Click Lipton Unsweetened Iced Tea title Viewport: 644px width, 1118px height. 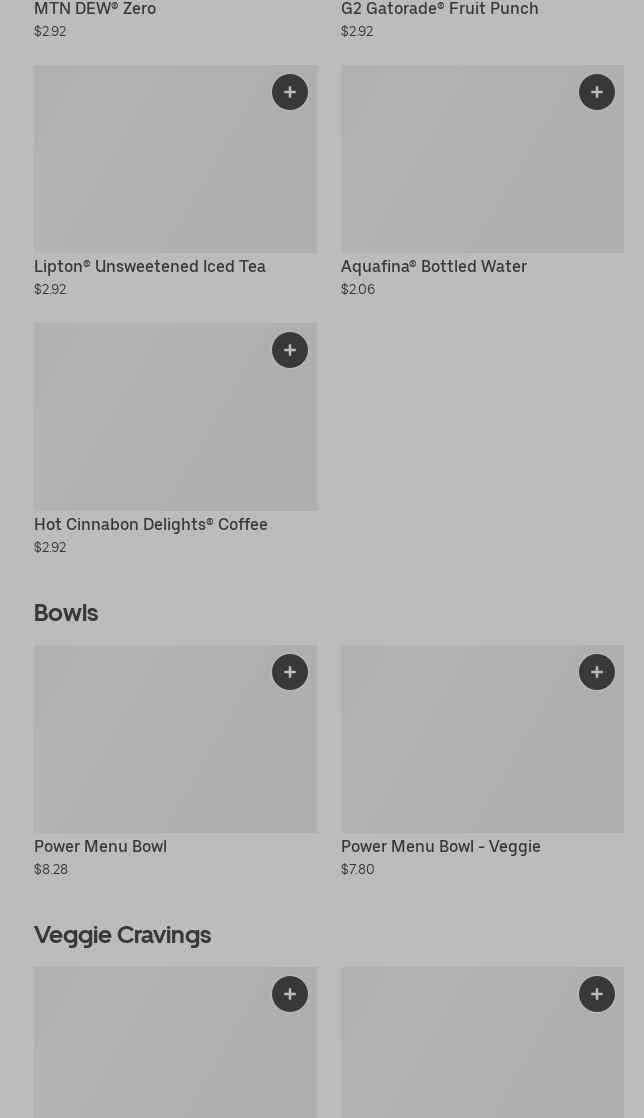pos(150,267)
